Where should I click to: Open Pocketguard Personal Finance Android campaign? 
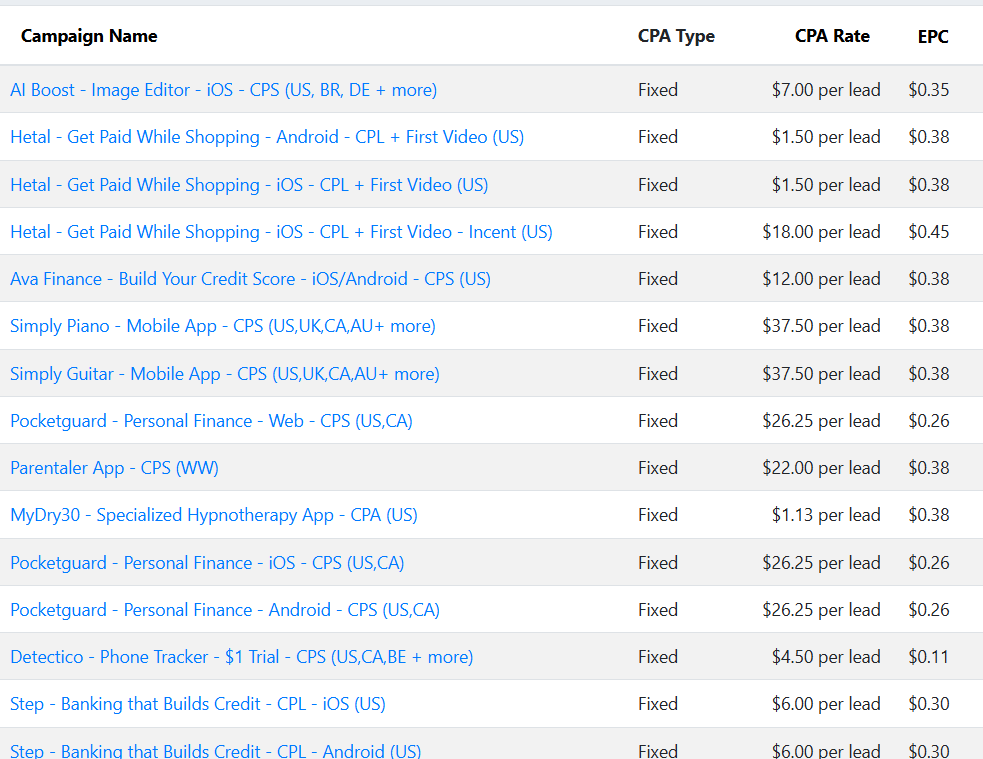point(224,610)
